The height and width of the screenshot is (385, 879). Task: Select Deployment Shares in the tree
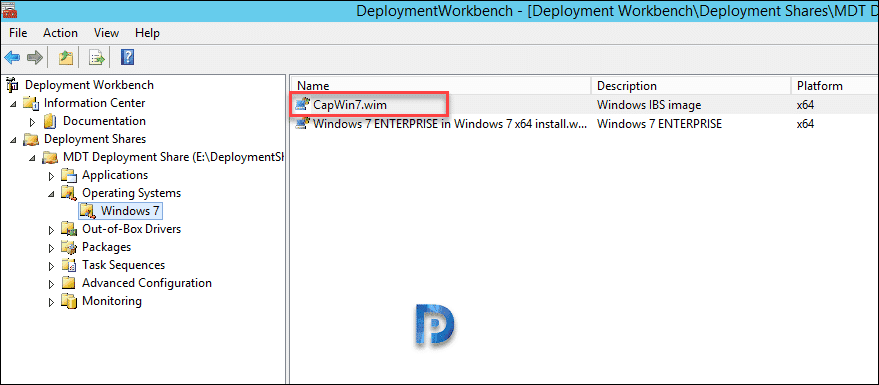click(x=95, y=139)
